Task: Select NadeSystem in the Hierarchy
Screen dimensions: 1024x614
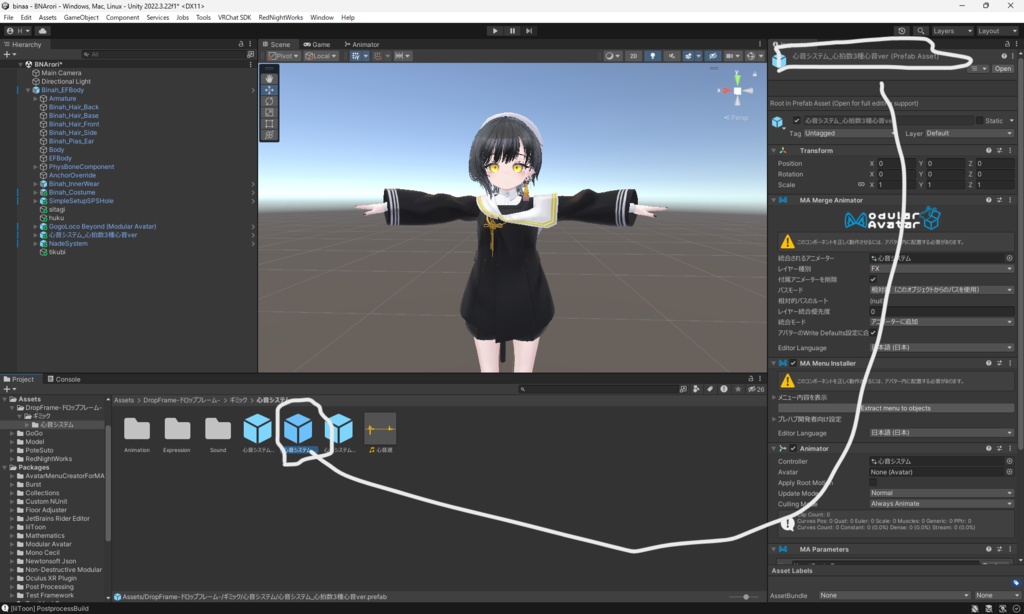Action: point(68,244)
